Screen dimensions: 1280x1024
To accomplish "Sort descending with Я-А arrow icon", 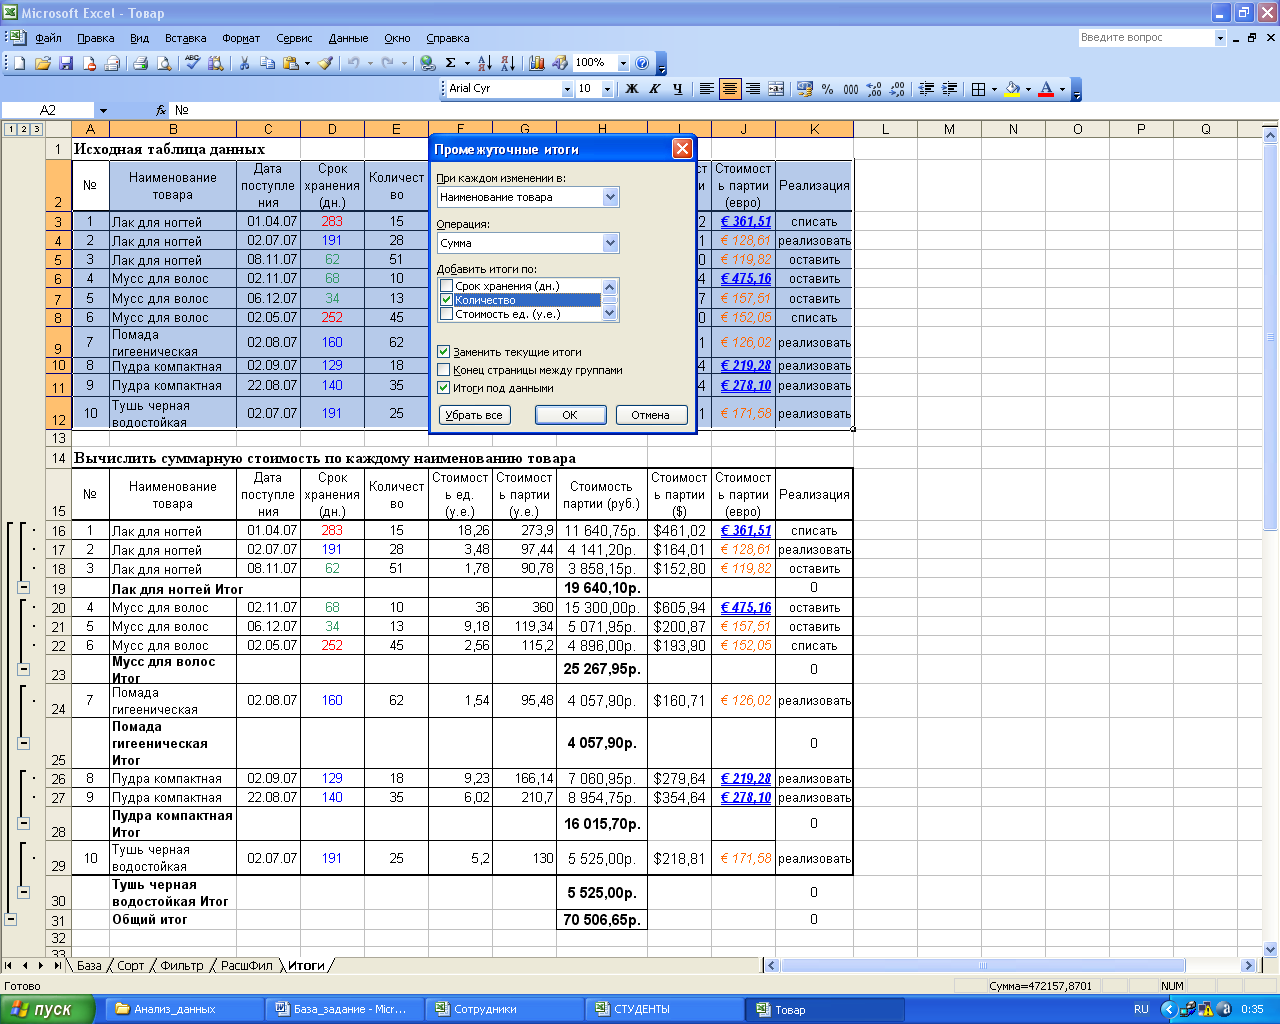I will click(507, 63).
